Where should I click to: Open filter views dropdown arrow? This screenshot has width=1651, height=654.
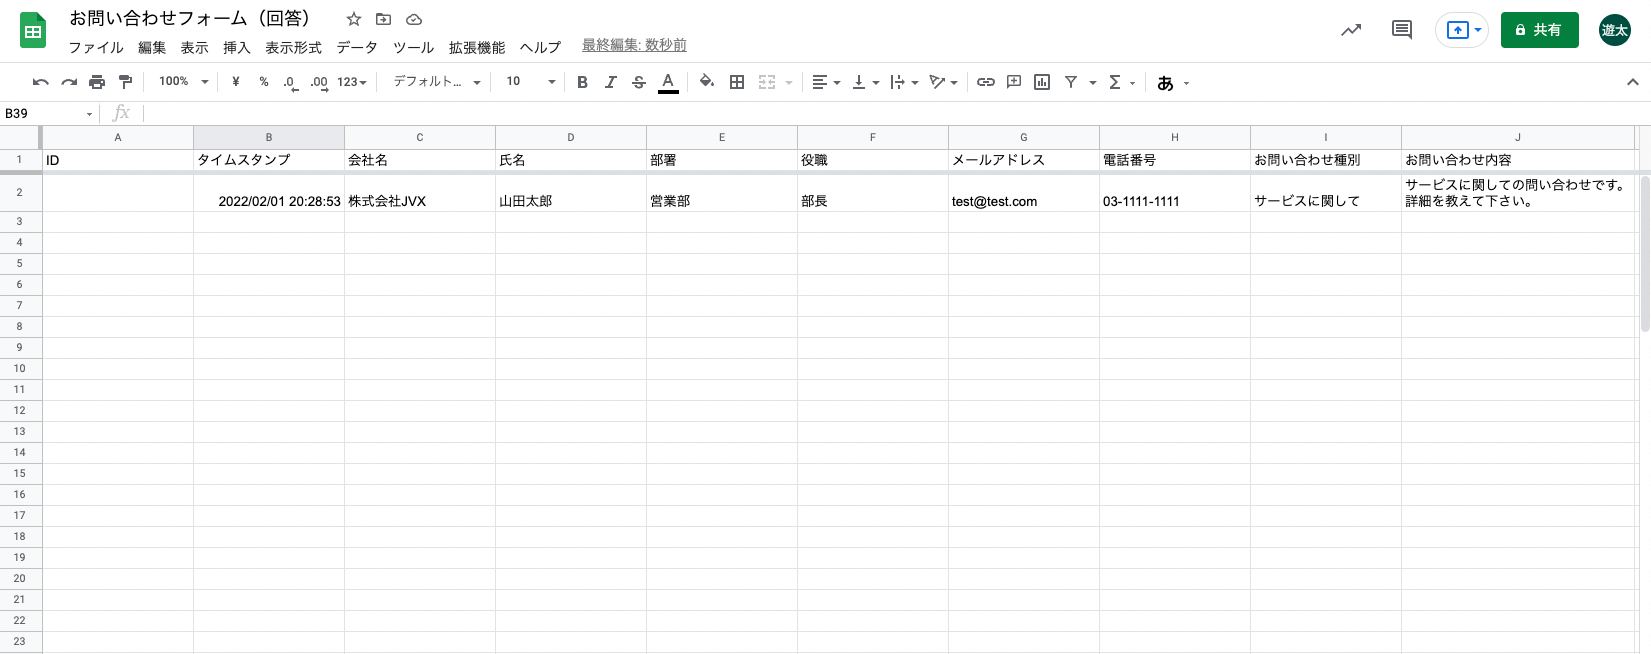1093,83
